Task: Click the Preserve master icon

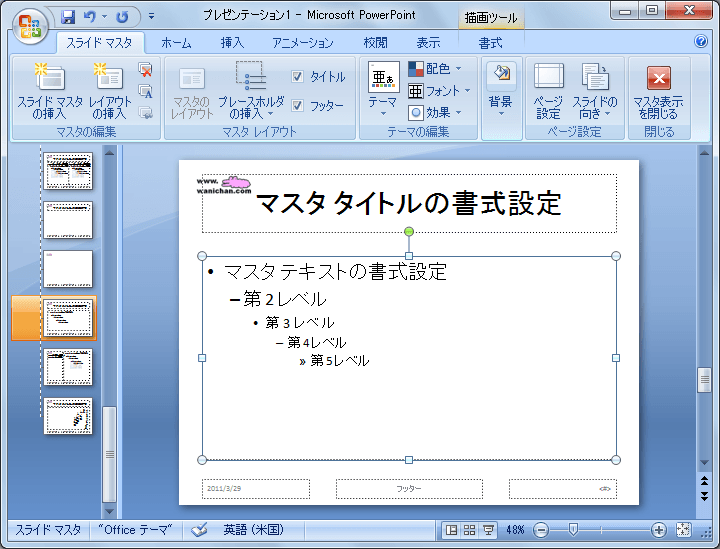Action: pyautogui.click(x=146, y=112)
